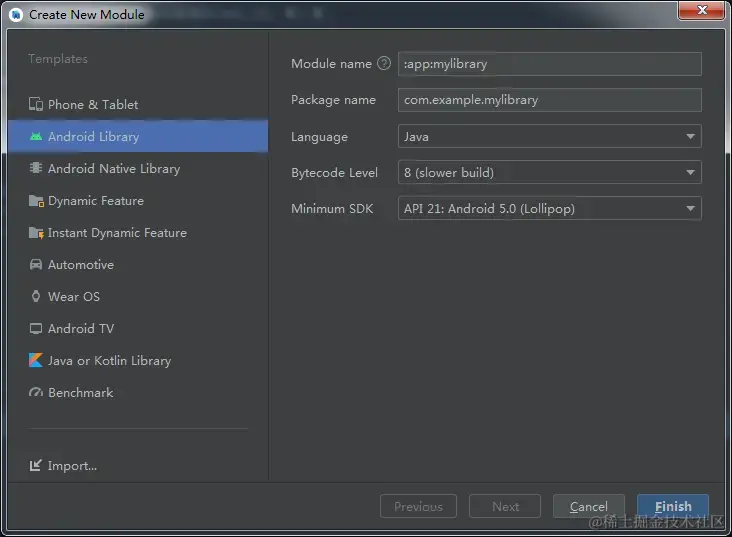Open the Import... option

click(63, 466)
